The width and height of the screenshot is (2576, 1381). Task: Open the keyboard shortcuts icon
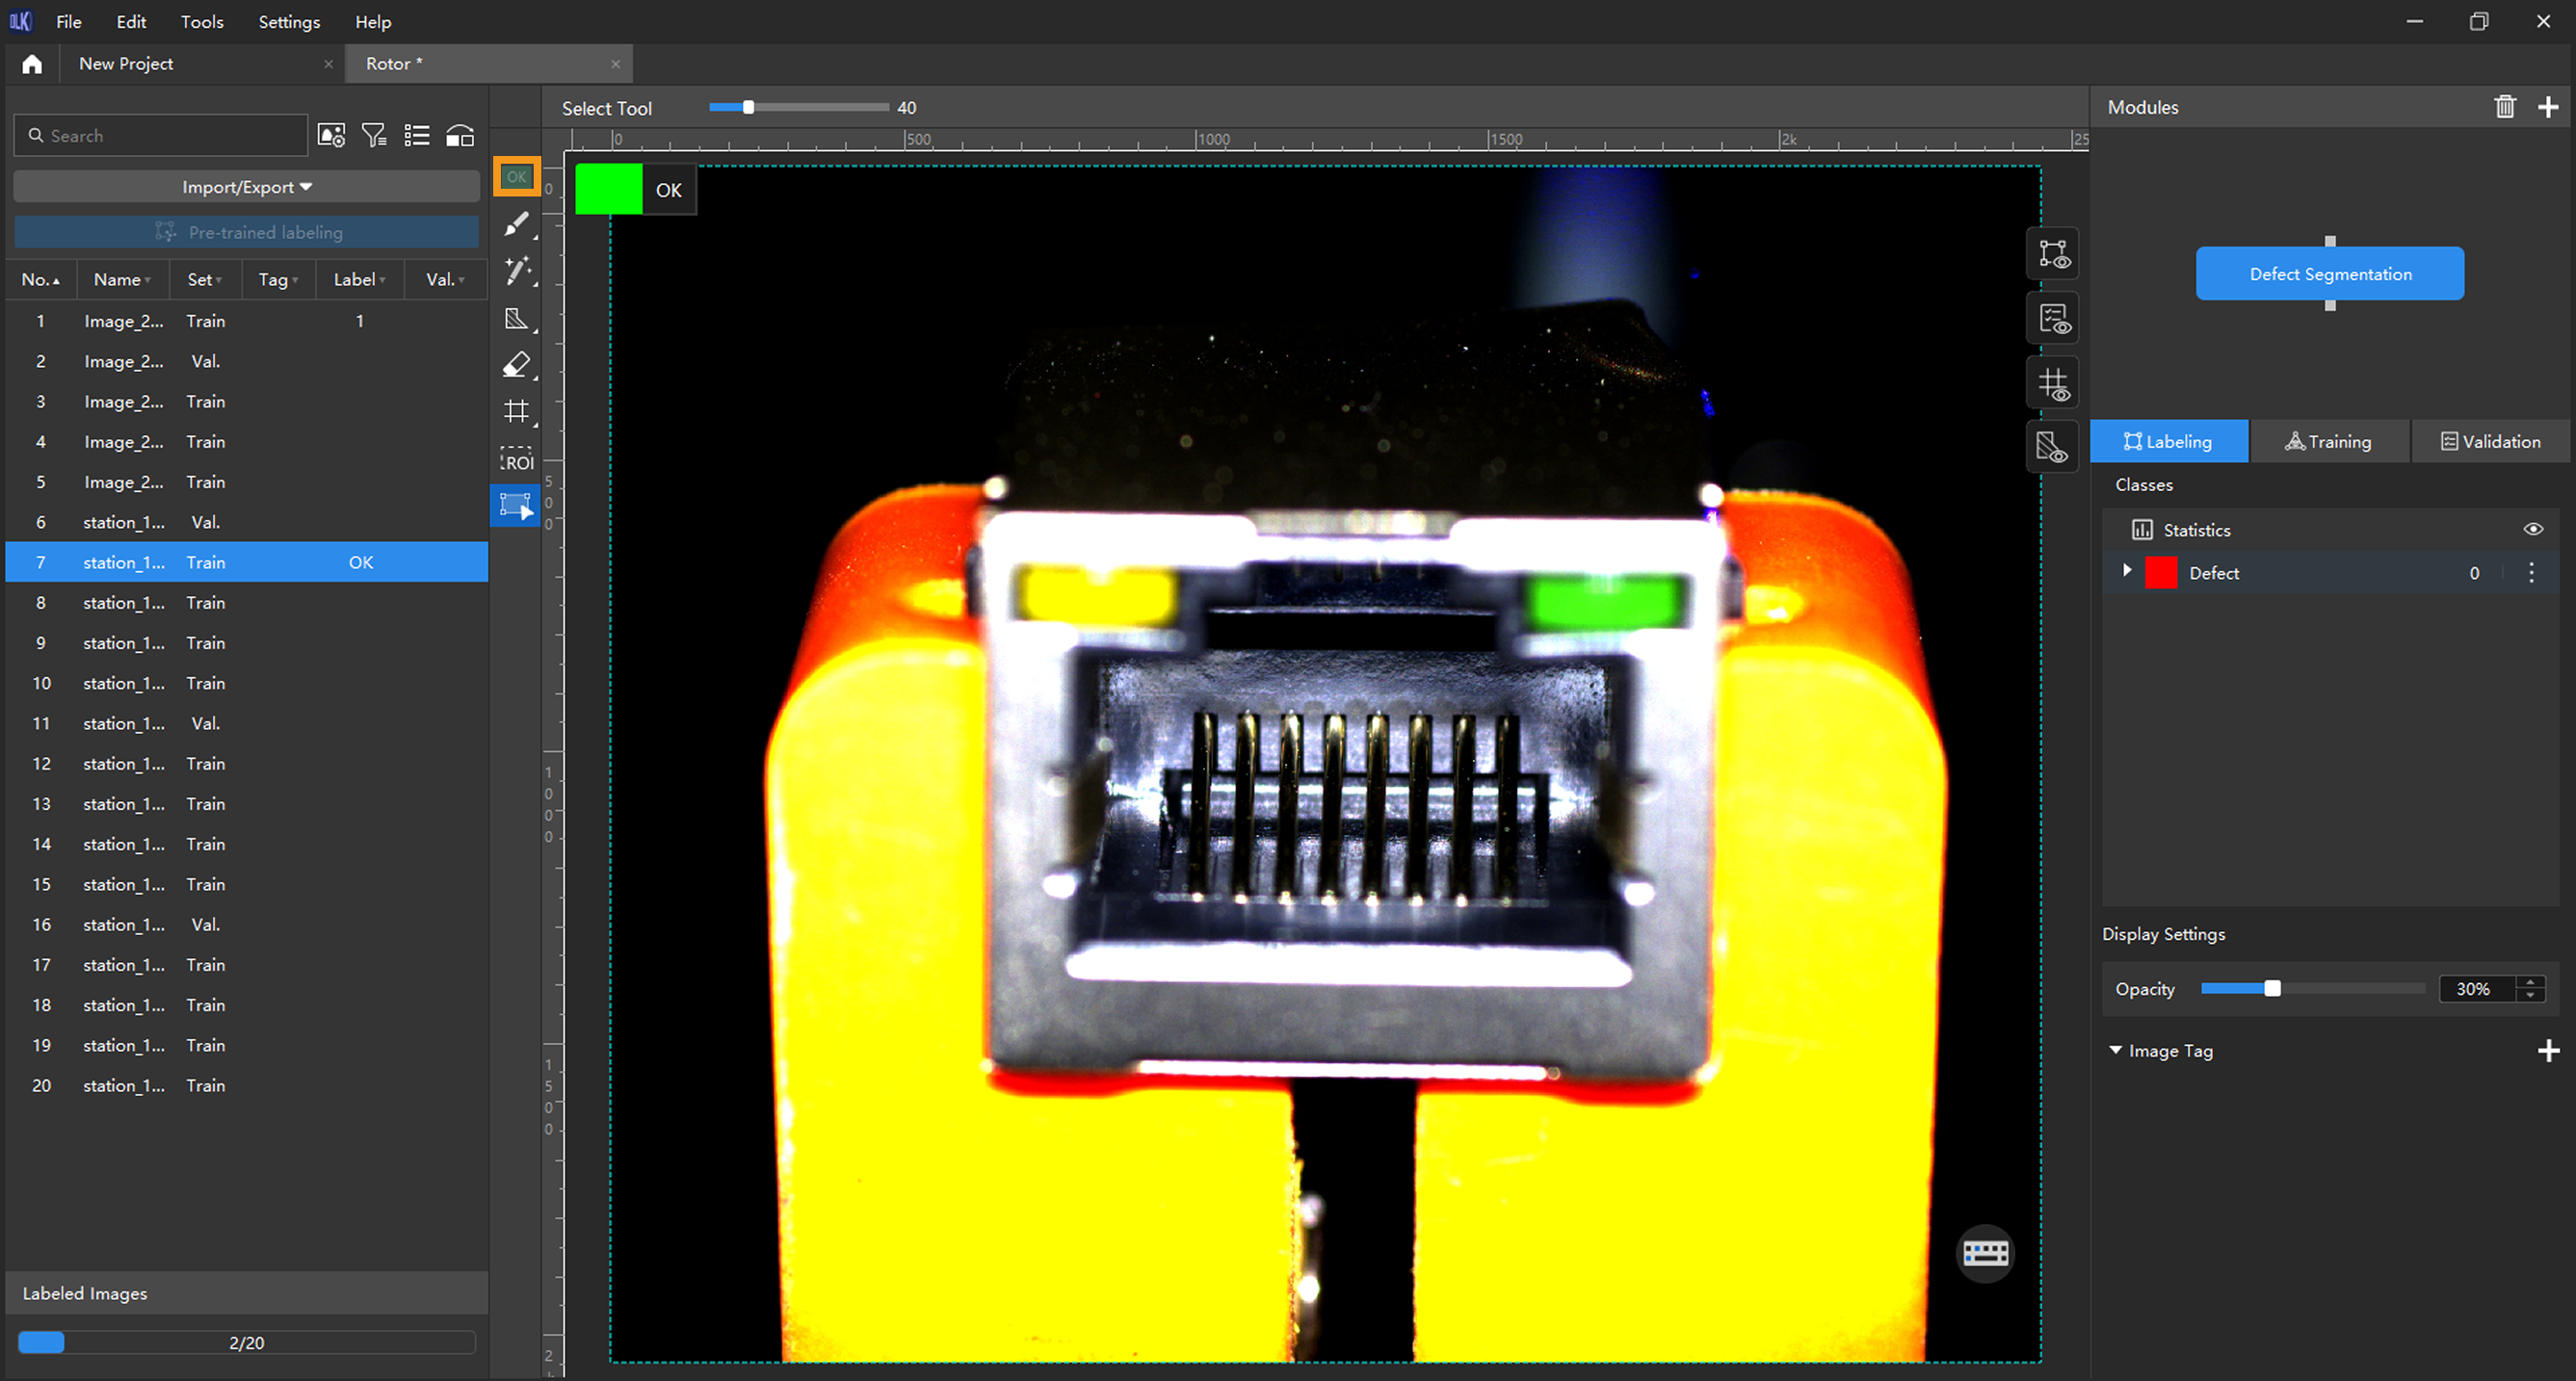pyautogui.click(x=1985, y=1252)
